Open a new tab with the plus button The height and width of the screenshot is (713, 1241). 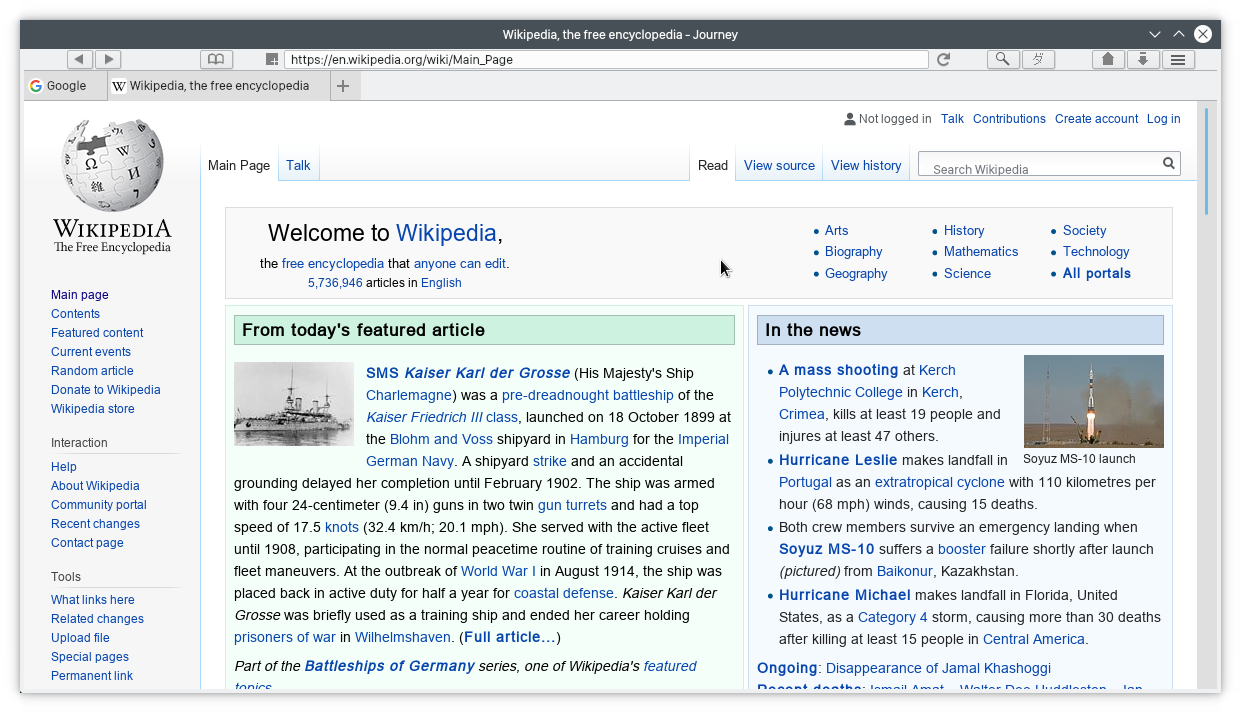tap(344, 85)
